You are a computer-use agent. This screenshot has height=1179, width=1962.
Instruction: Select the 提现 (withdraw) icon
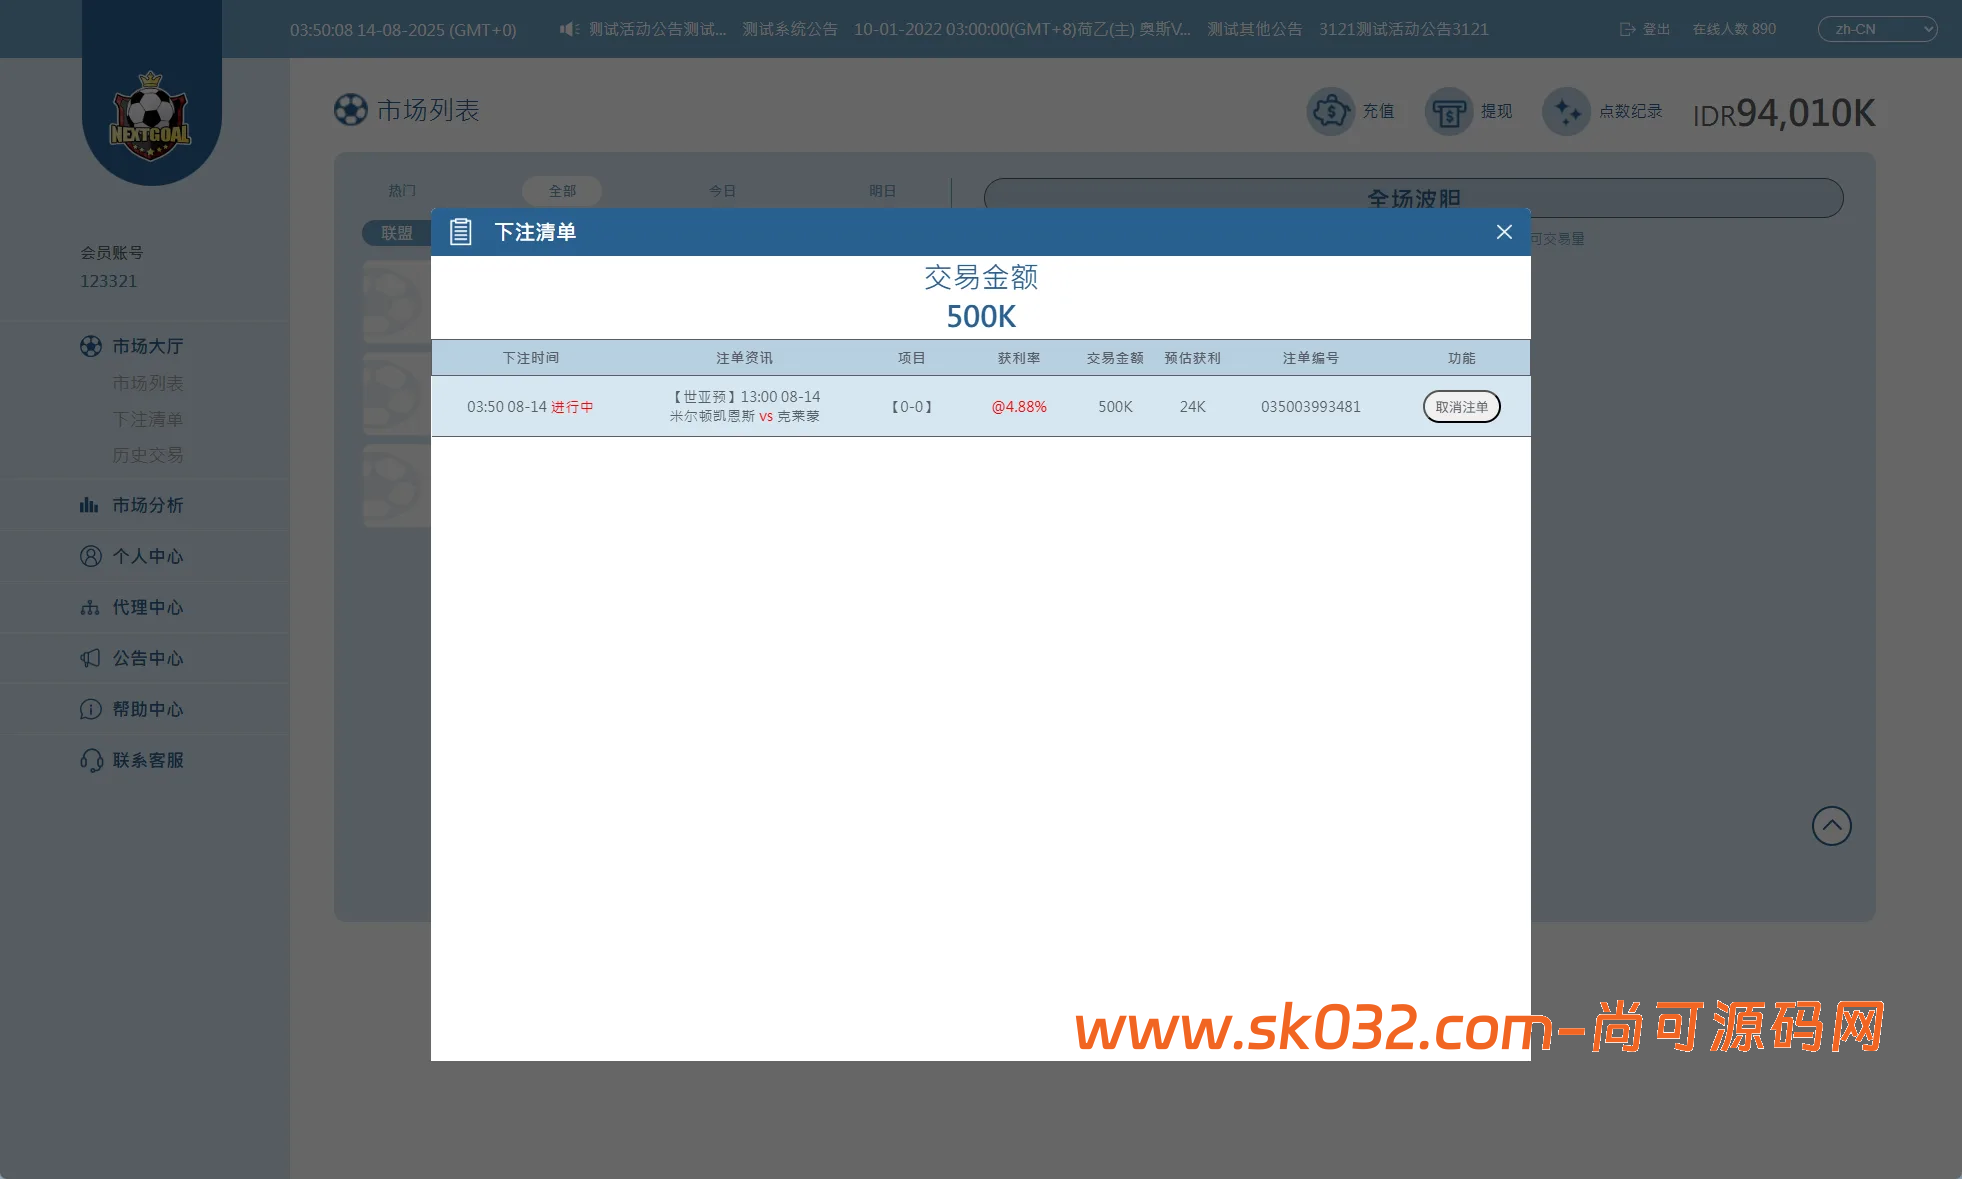(x=1448, y=111)
